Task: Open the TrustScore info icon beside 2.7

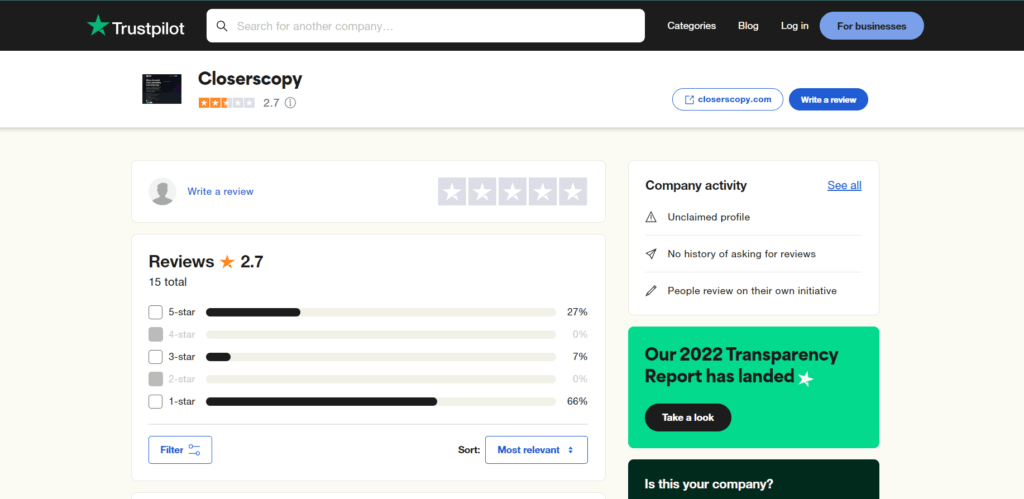Action: pos(291,103)
